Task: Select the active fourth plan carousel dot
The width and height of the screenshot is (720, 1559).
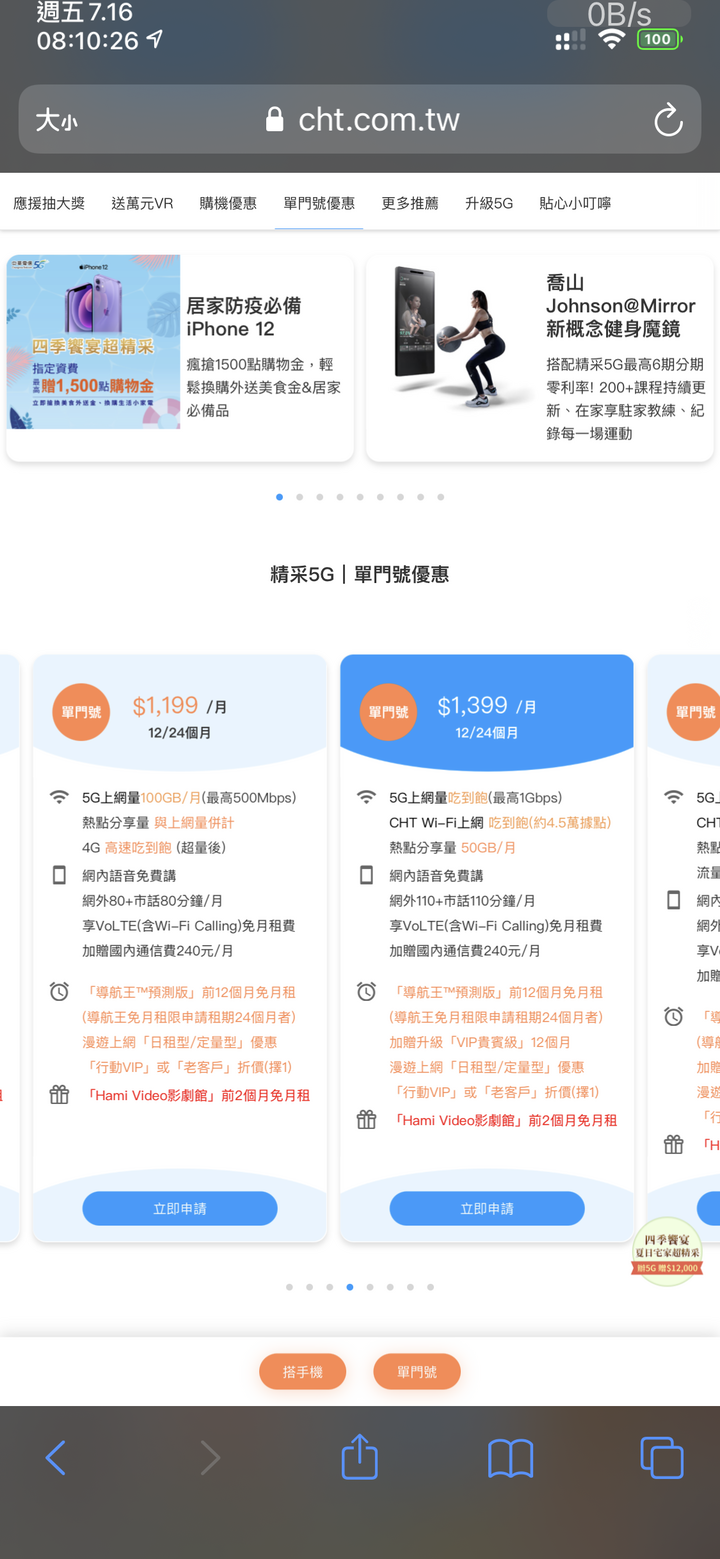Action: [x=349, y=1287]
